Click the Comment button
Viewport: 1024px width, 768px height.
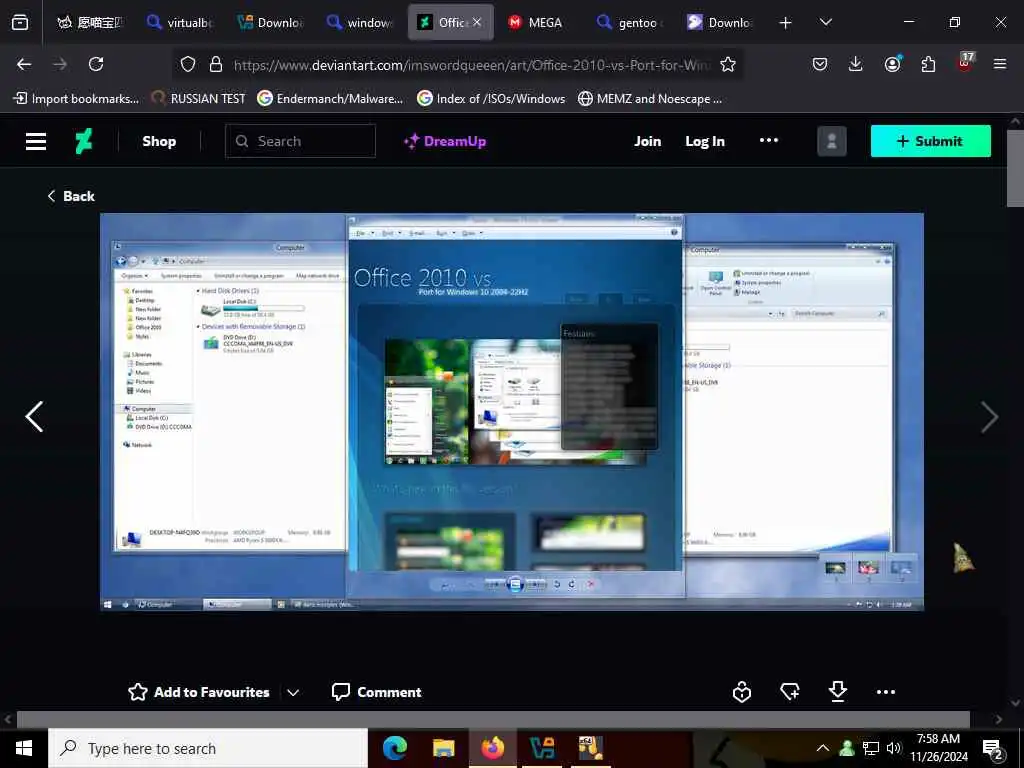point(376,692)
